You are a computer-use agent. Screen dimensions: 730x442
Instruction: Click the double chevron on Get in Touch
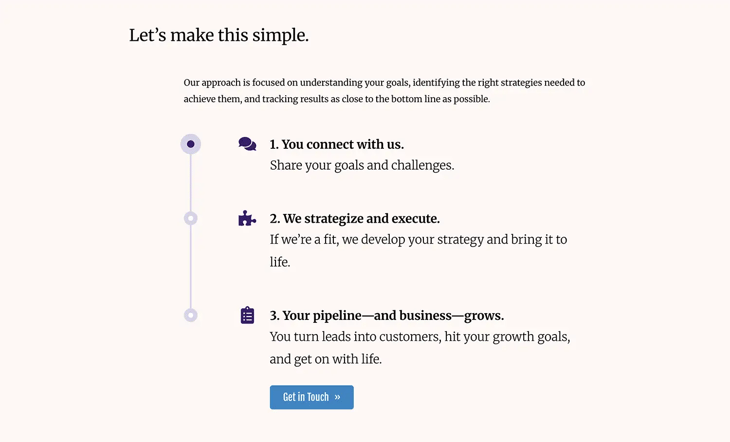click(338, 397)
